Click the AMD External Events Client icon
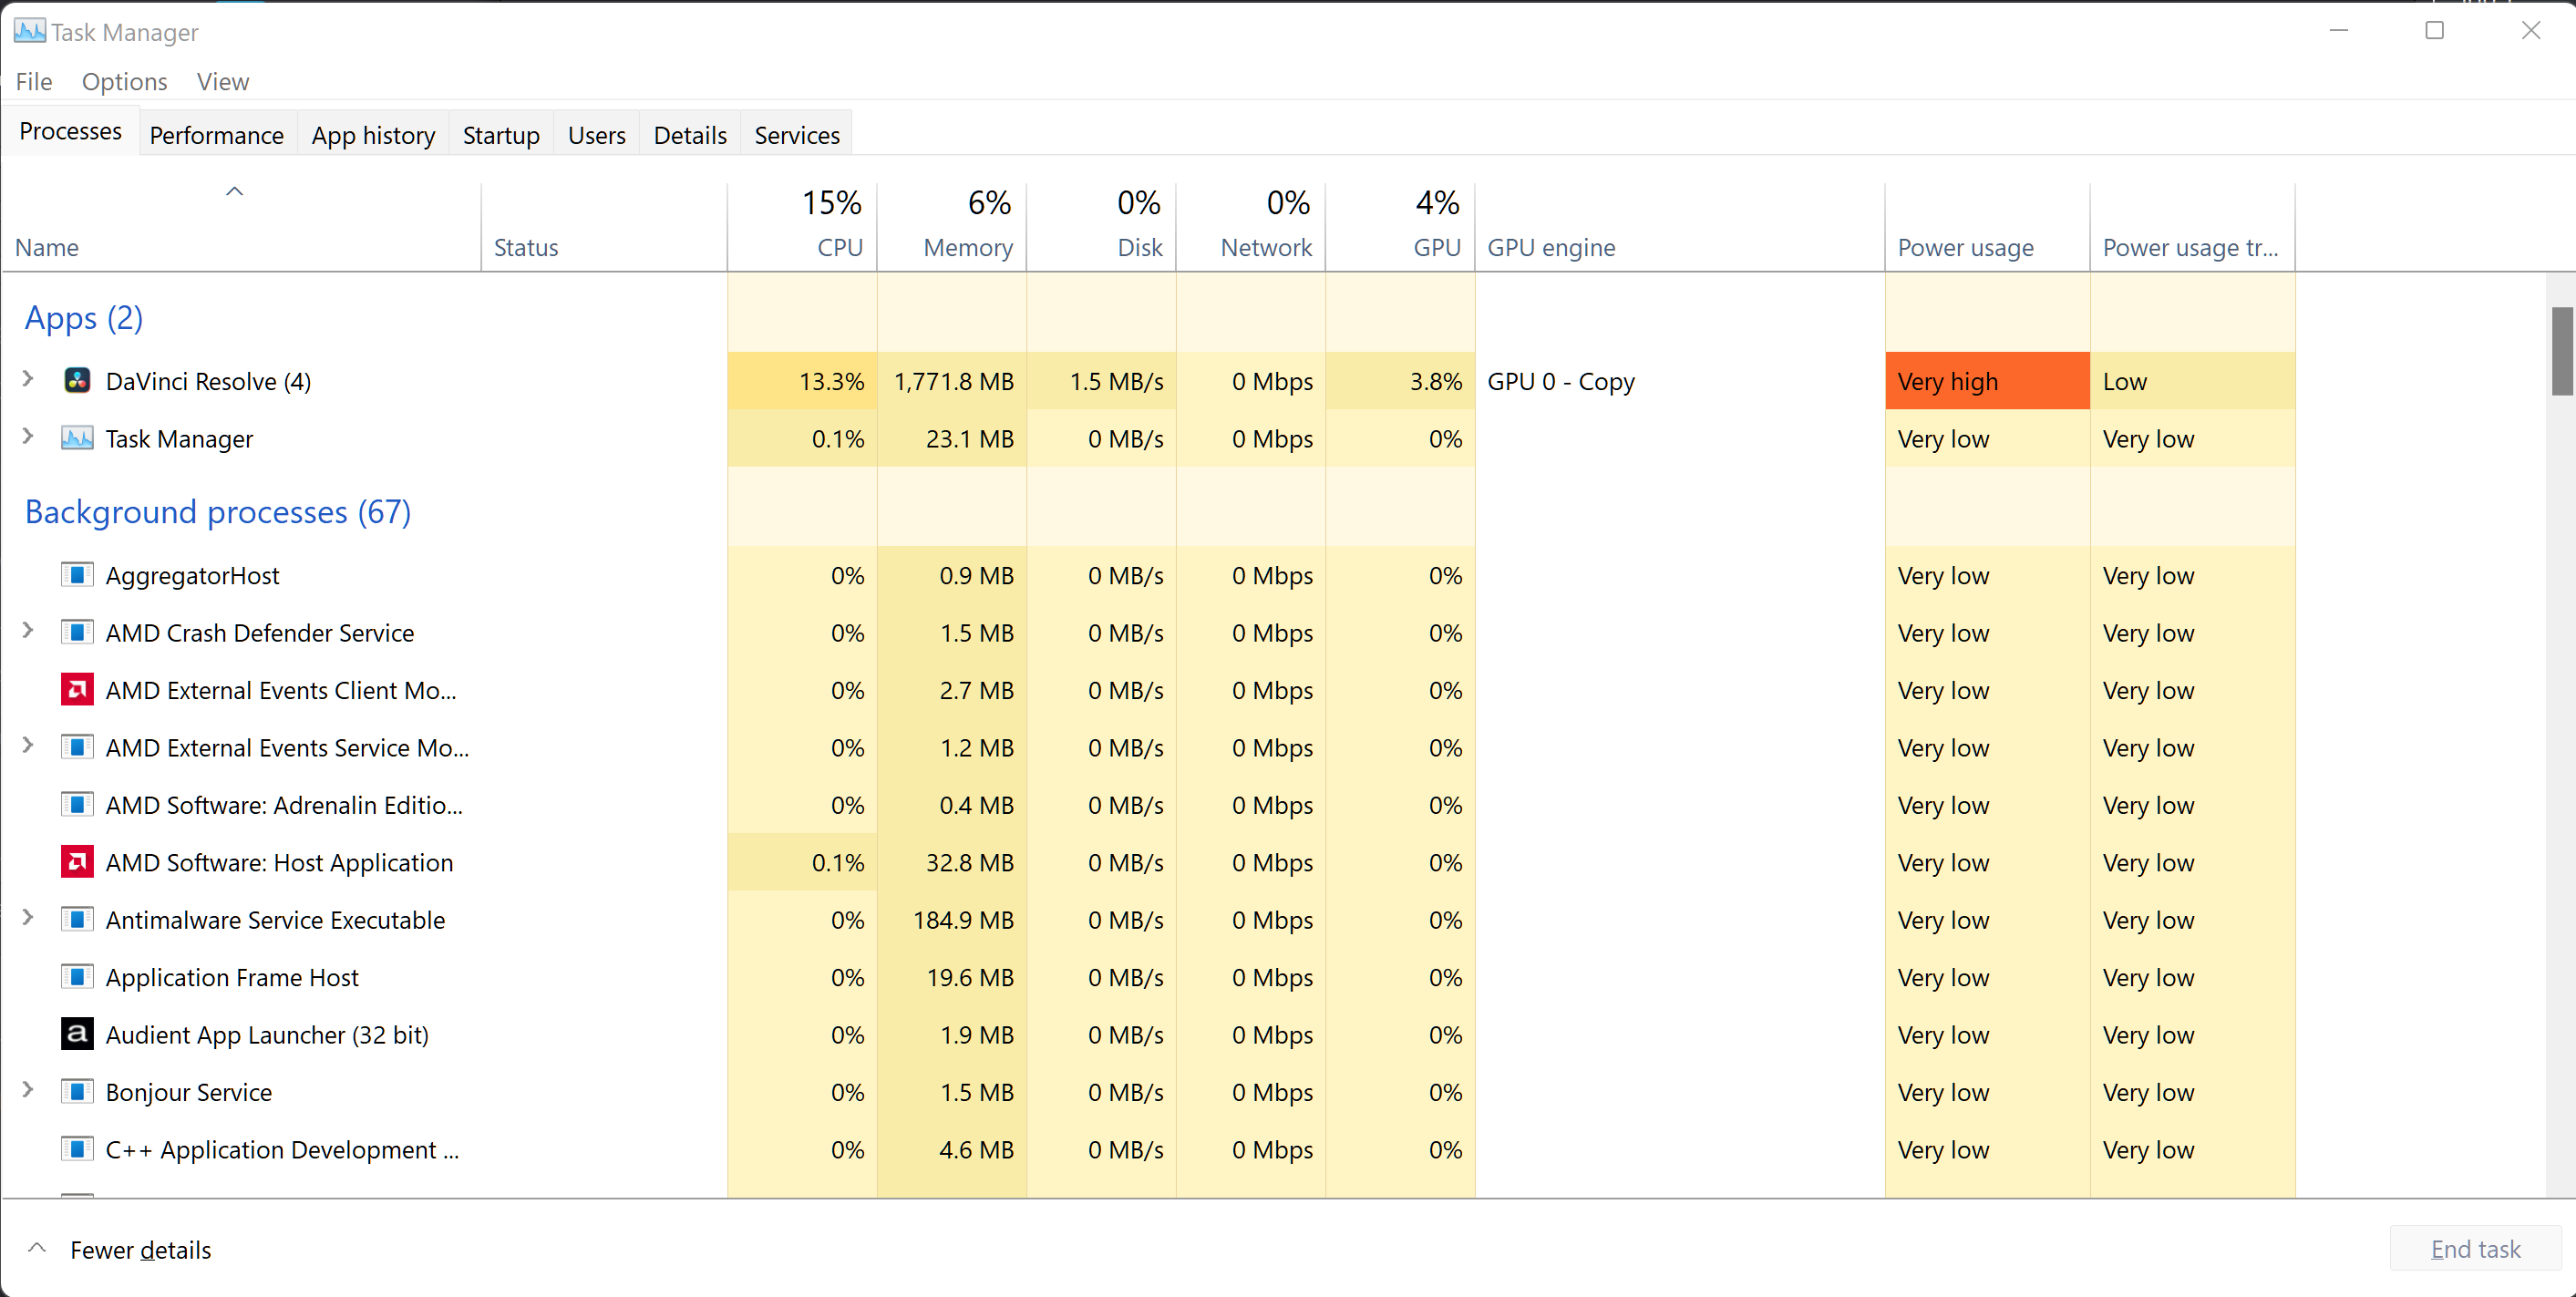Viewport: 2576px width, 1297px height. 77,690
